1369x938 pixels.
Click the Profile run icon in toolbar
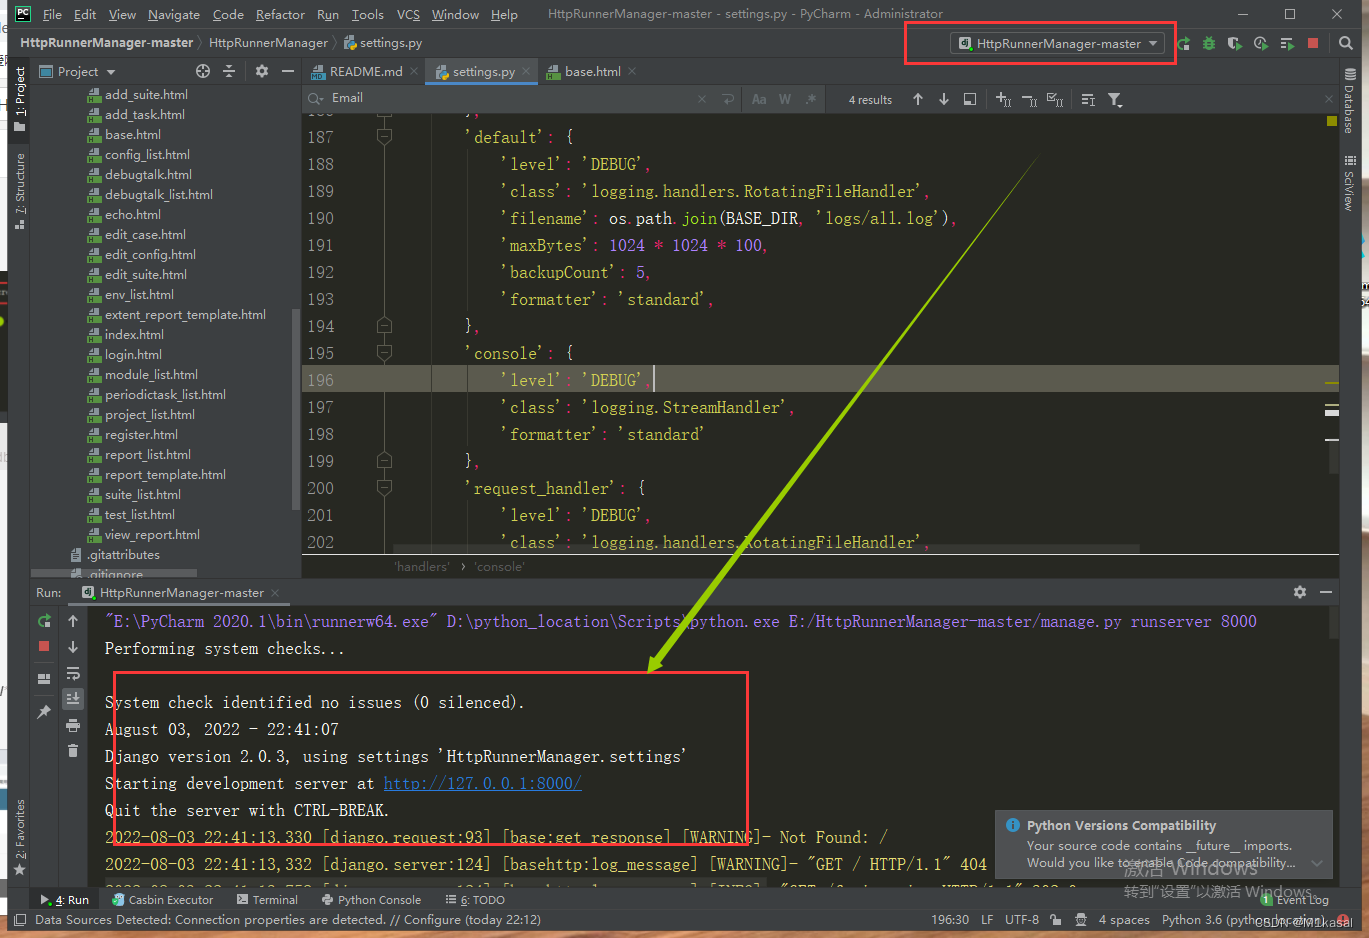click(x=1261, y=44)
